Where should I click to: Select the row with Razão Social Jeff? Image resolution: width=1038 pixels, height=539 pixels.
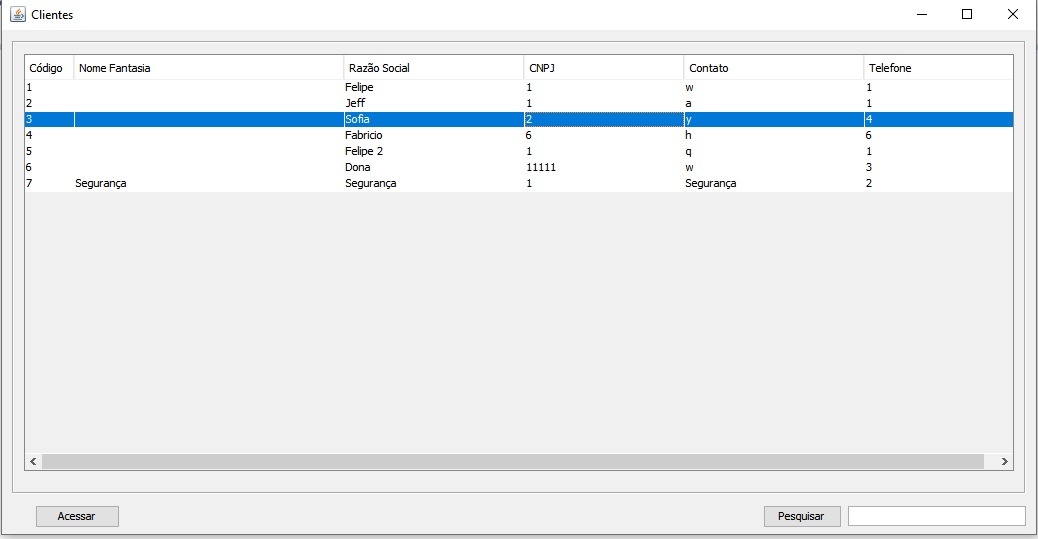pyautogui.click(x=519, y=103)
